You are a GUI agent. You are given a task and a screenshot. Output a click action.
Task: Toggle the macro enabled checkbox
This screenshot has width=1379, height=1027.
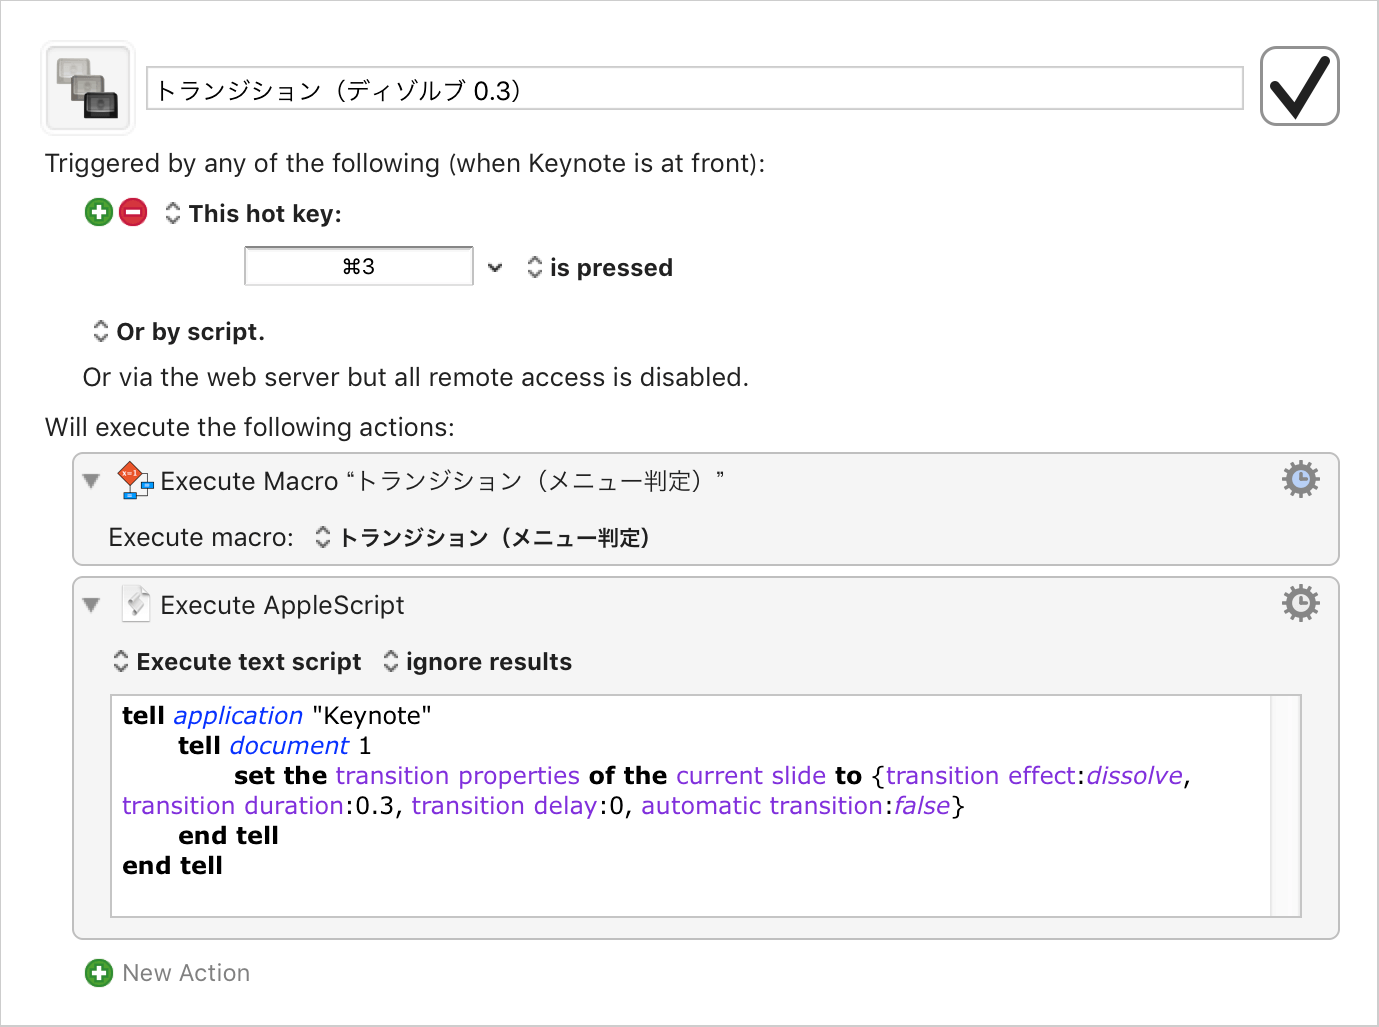pyautogui.click(x=1299, y=86)
